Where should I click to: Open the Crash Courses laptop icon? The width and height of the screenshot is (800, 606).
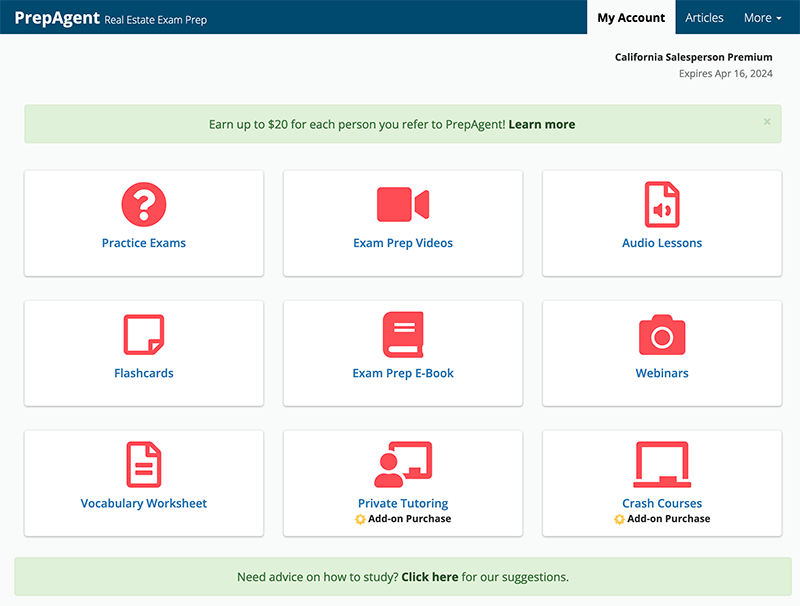[x=662, y=464]
